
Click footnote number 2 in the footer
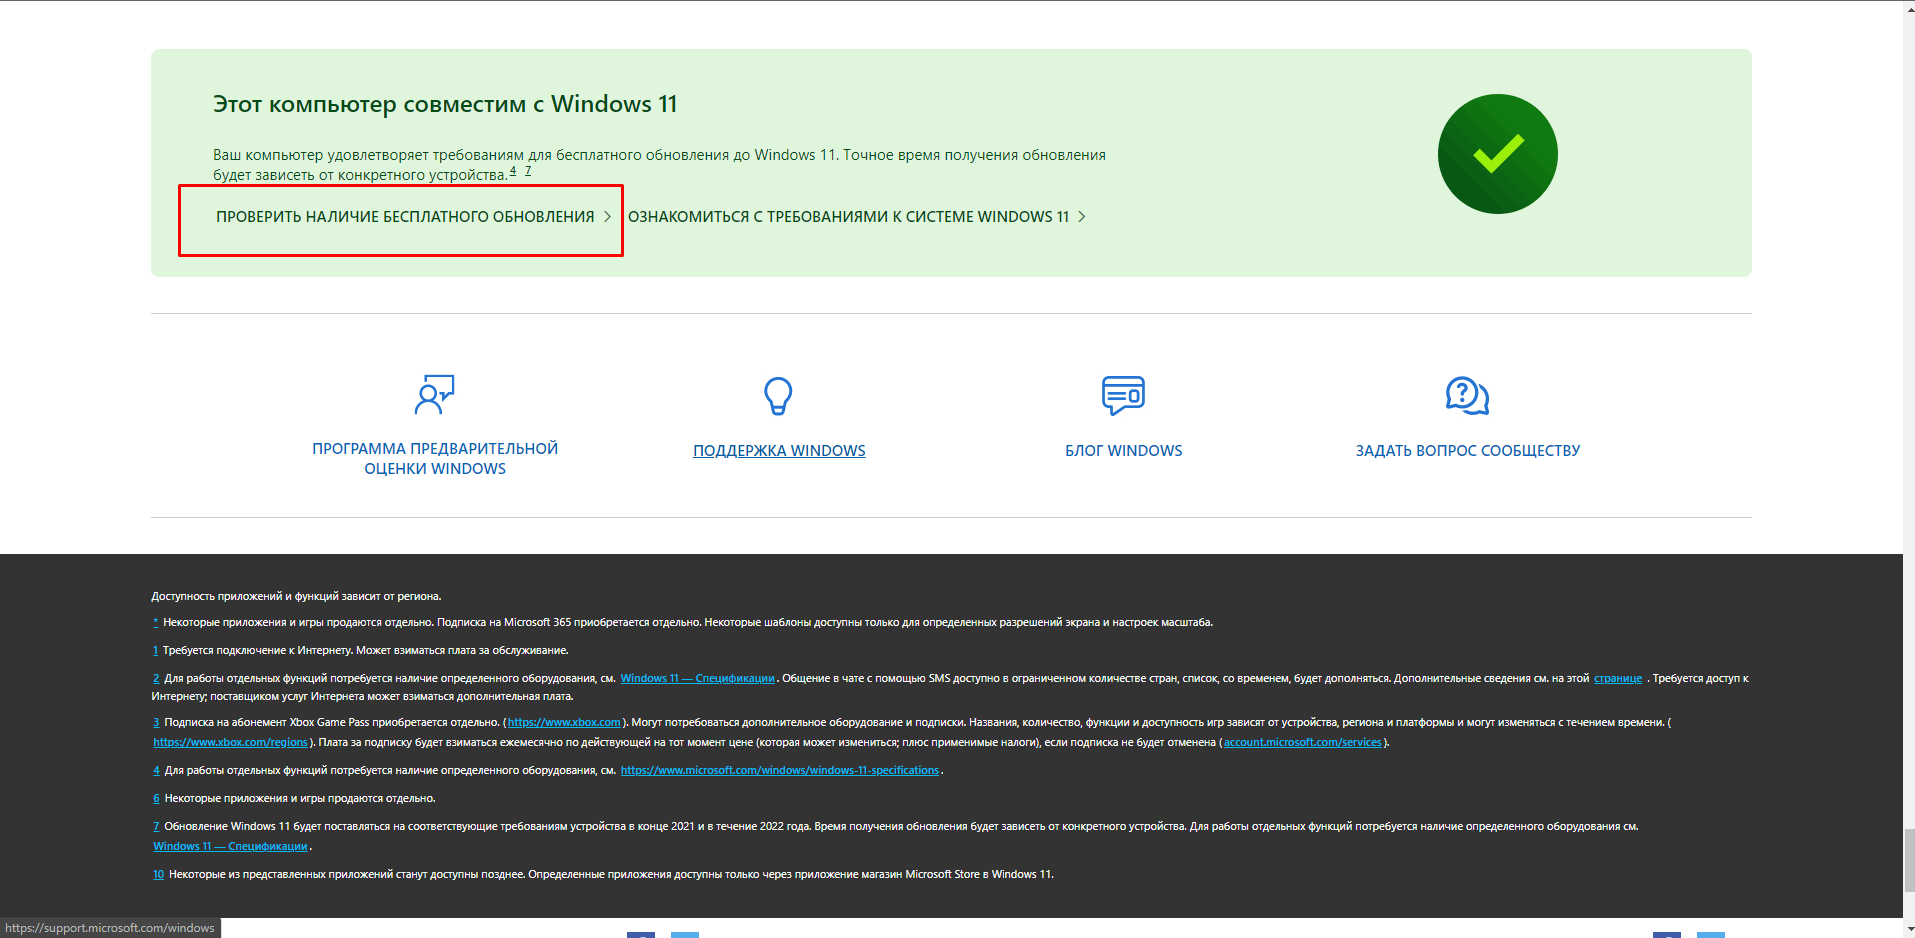click(x=156, y=679)
